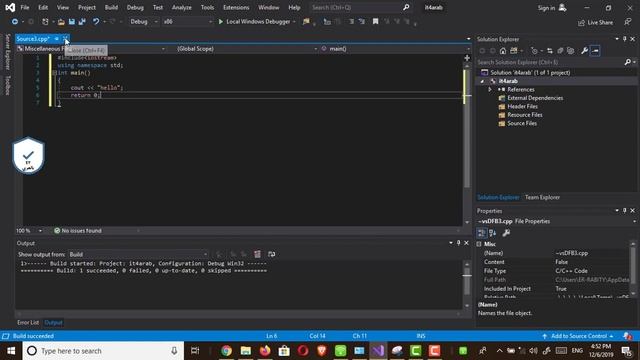This screenshot has height=360, width=640.
Task: Open the File menu
Action: [x=25, y=7]
